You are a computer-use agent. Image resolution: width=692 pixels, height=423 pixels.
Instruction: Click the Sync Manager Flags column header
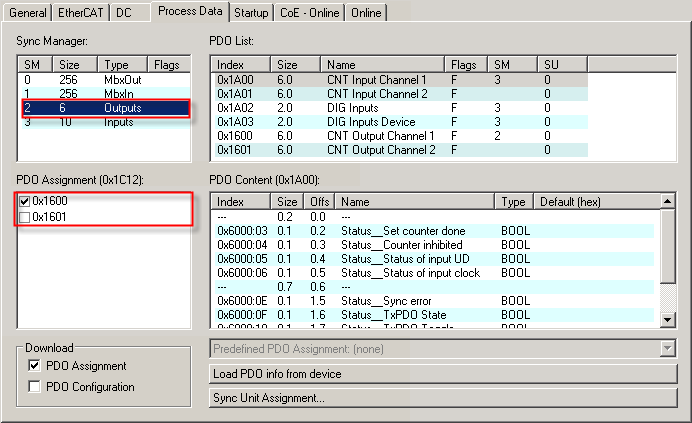pos(169,65)
